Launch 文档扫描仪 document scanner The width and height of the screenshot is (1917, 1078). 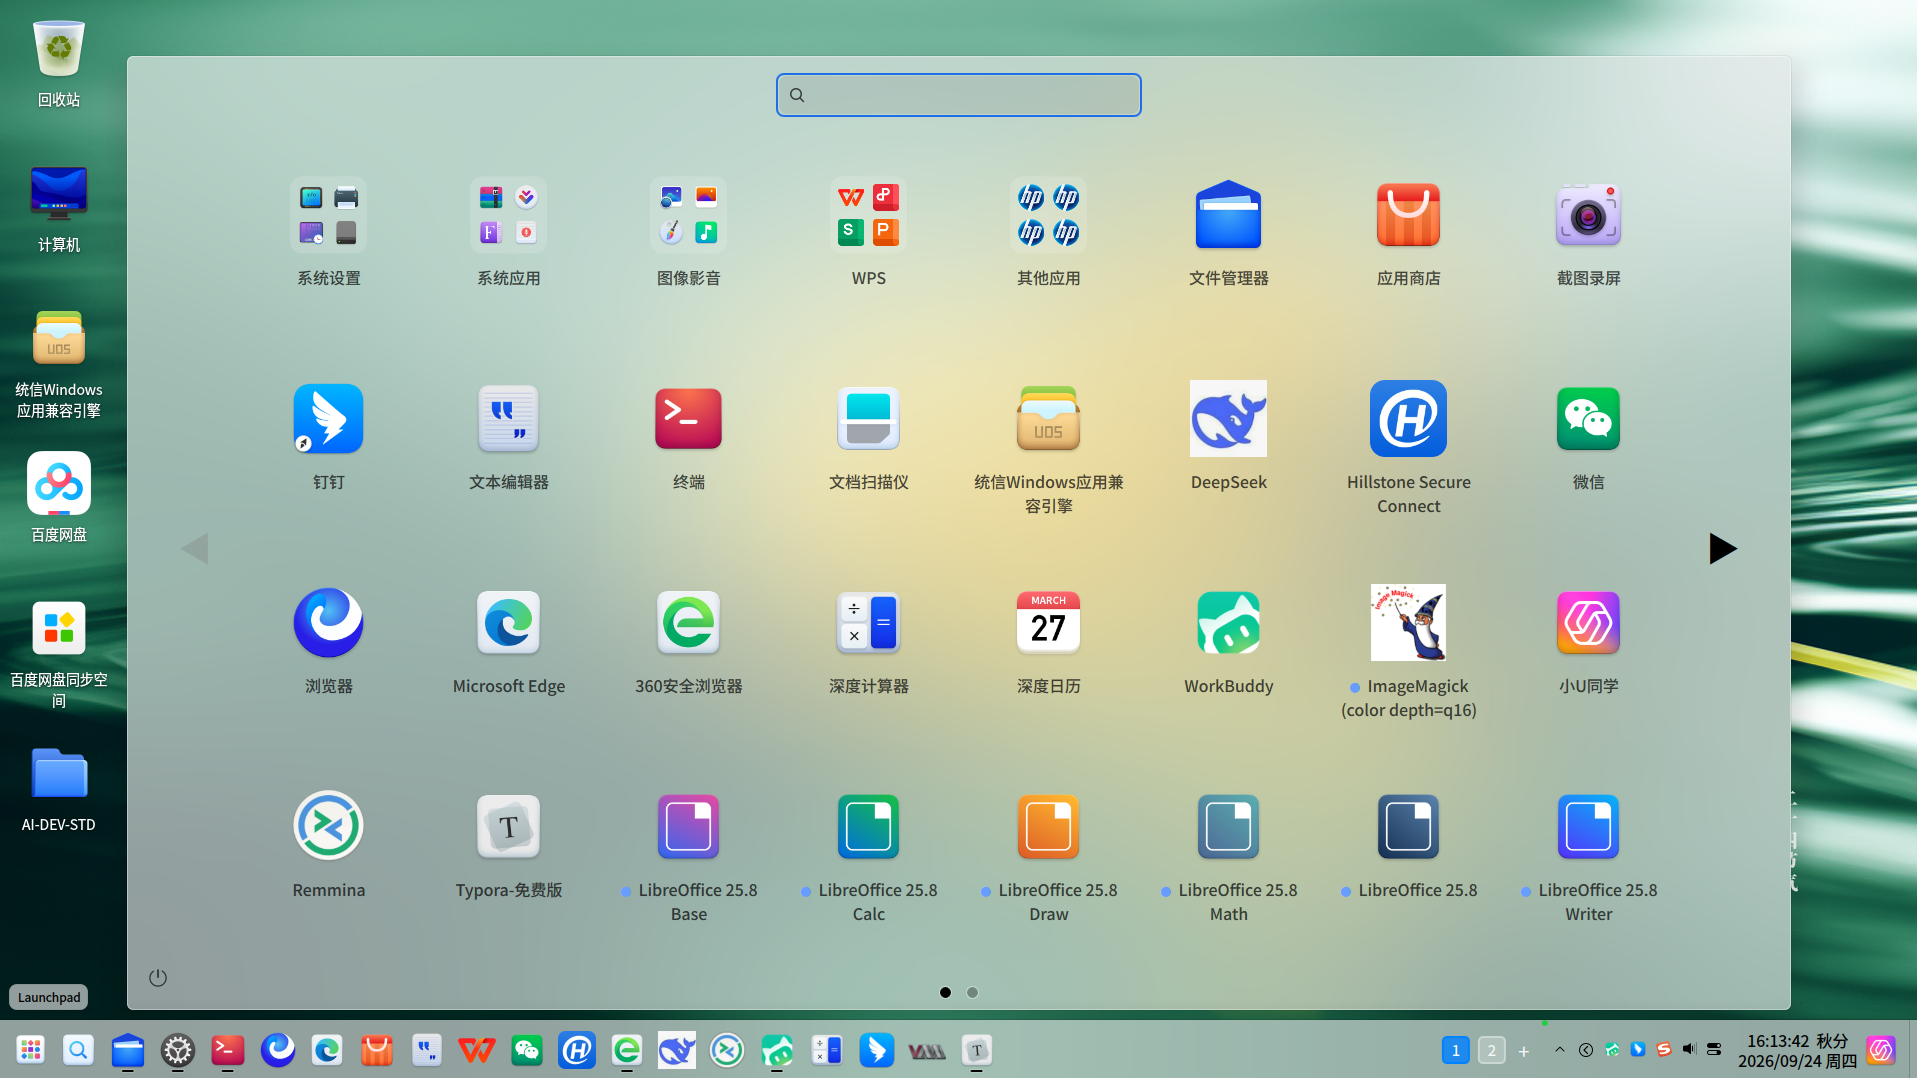pos(868,419)
